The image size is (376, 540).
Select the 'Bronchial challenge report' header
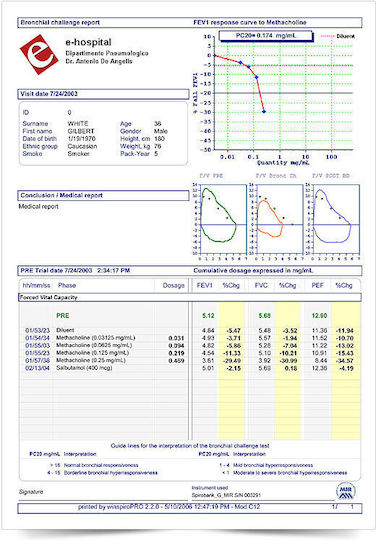60,22
